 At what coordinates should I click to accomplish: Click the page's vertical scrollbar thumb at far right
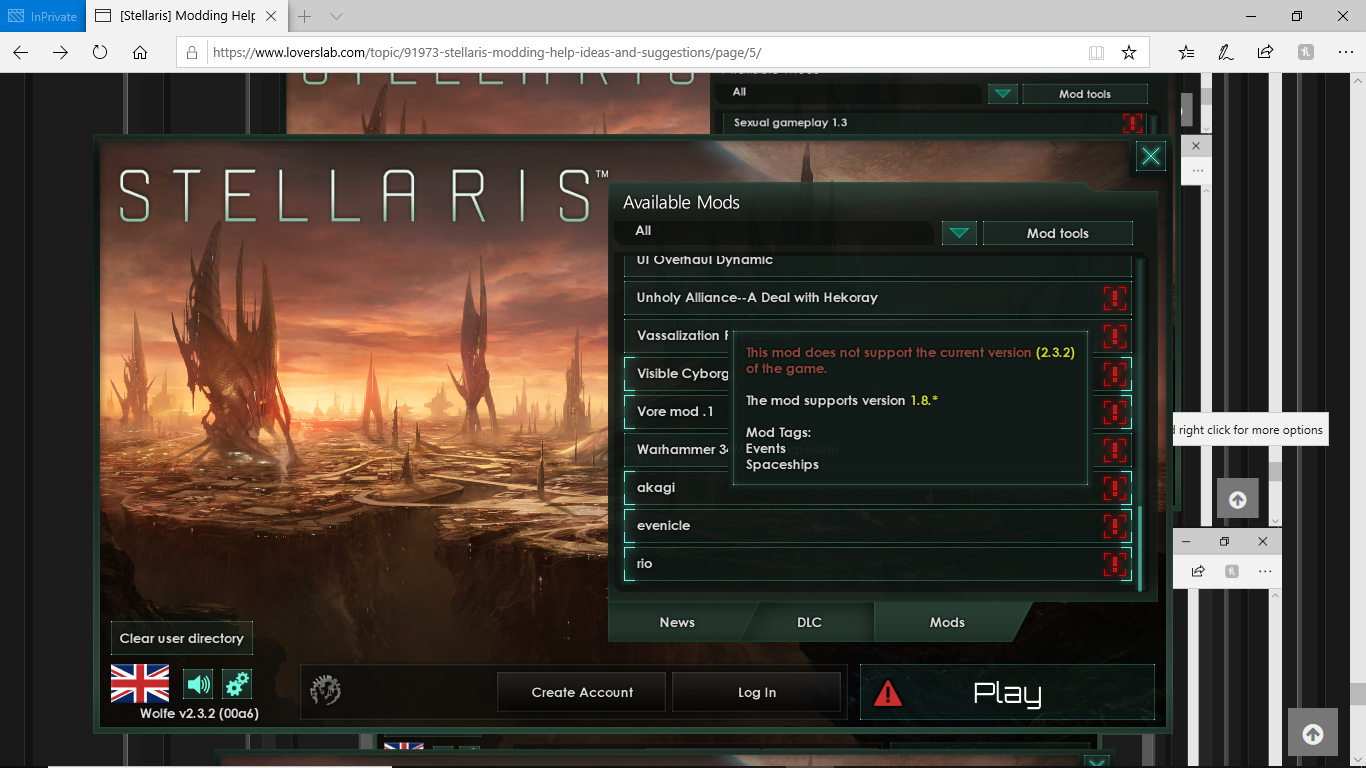click(1358, 693)
